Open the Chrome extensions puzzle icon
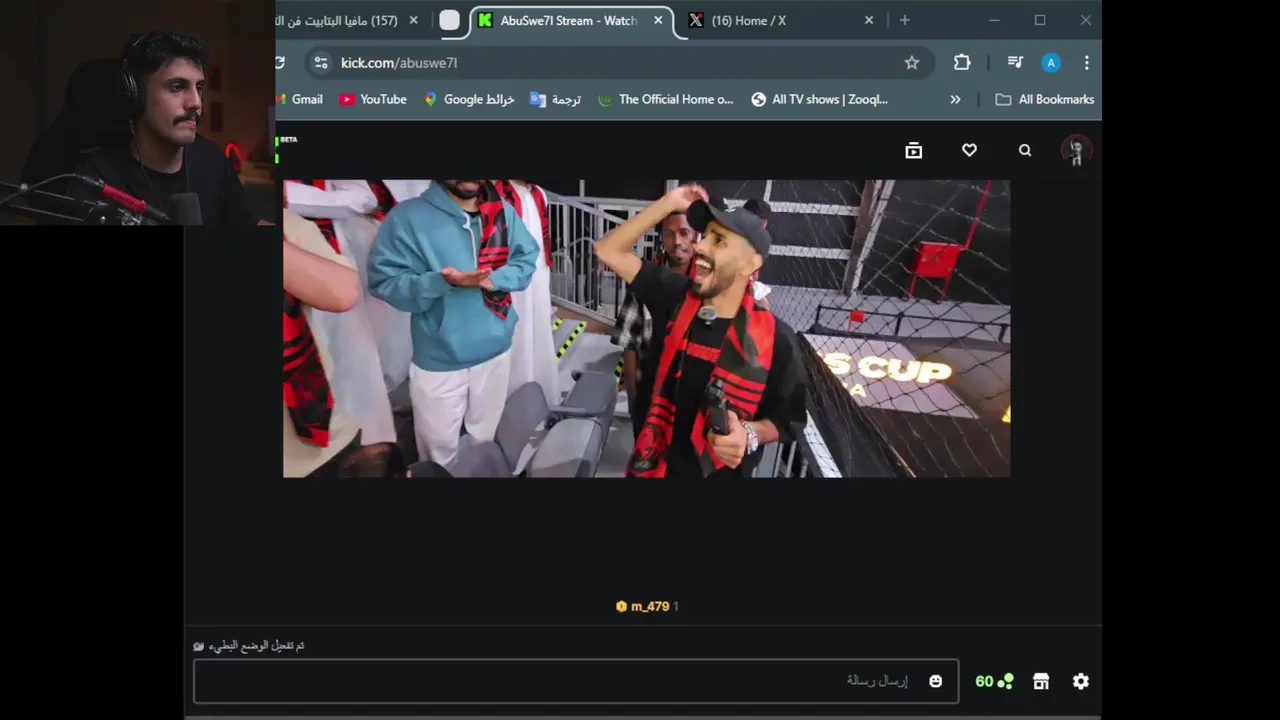This screenshot has width=1280, height=720. pos(962,62)
